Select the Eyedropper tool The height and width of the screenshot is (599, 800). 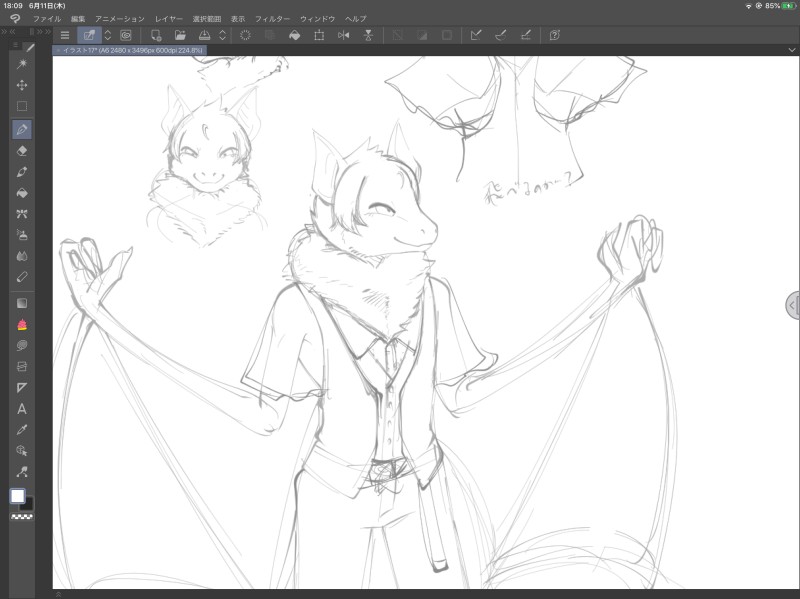(x=22, y=430)
